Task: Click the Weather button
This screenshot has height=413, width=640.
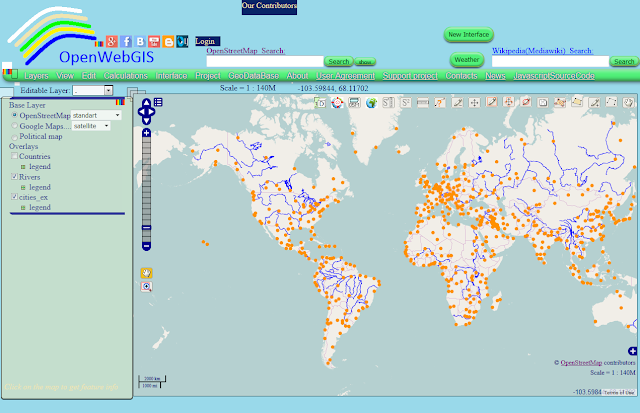Action: (x=467, y=60)
